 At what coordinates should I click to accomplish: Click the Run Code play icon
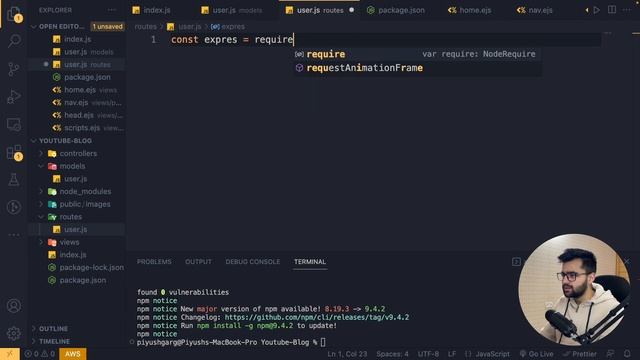[597, 10]
